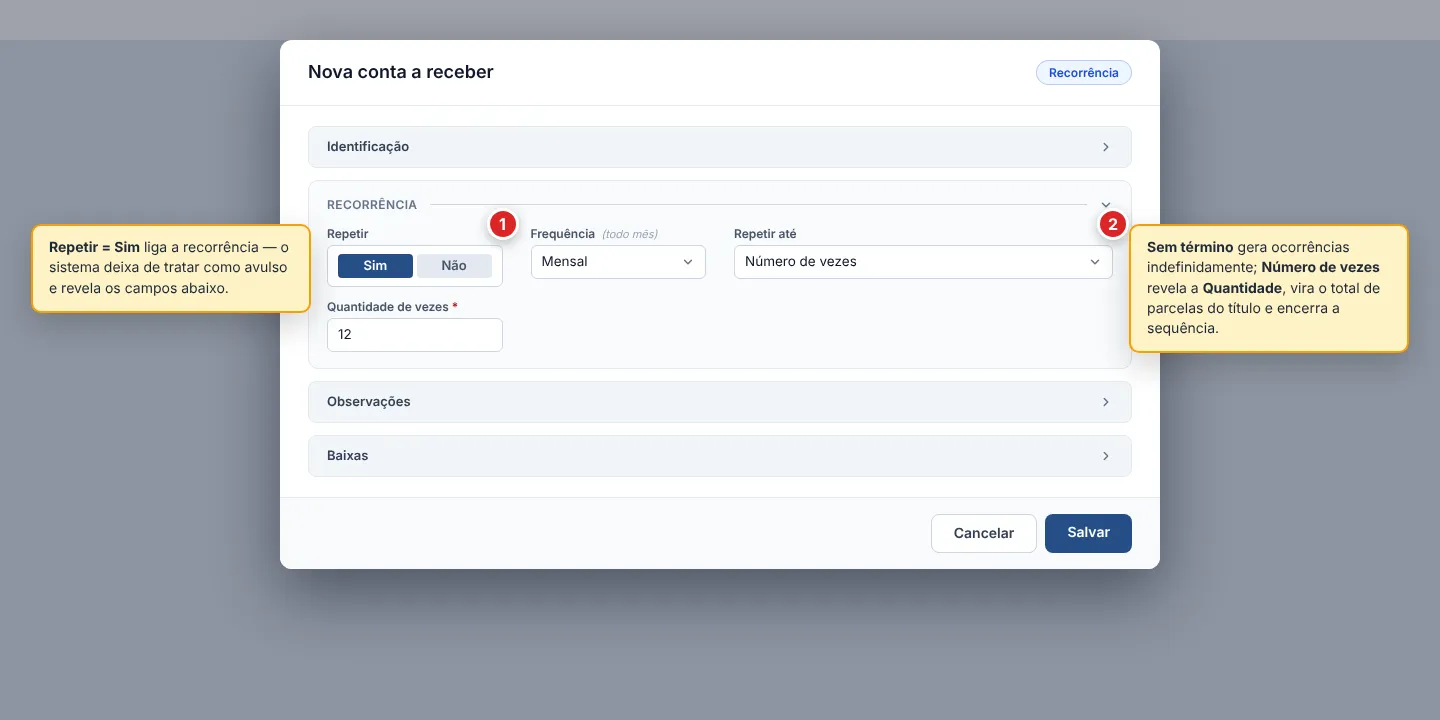Image resolution: width=1440 pixels, height=720 pixels.
Task: Open the Baixas accordion header
Action: [720, 456]
